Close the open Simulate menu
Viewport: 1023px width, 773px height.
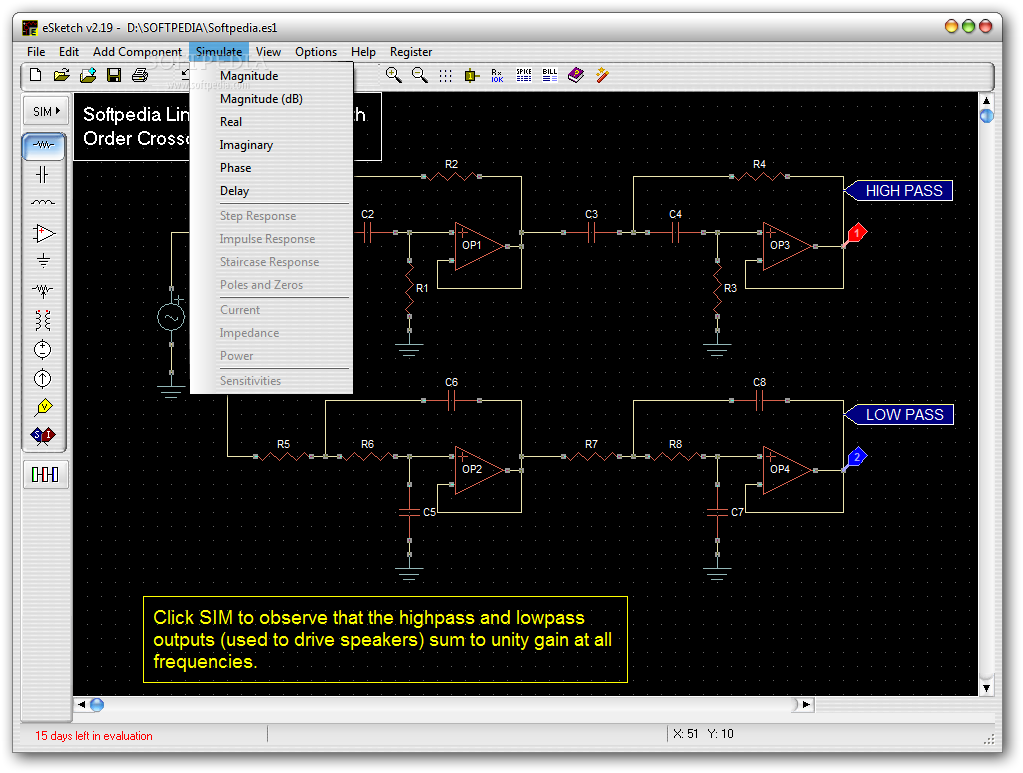(219, 52)
